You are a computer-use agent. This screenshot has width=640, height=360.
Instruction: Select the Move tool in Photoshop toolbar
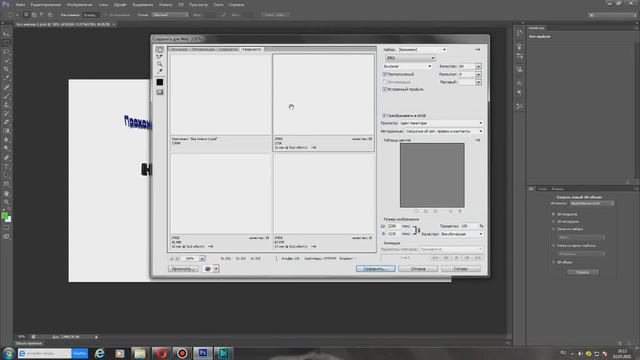click(x=6, y=34)
